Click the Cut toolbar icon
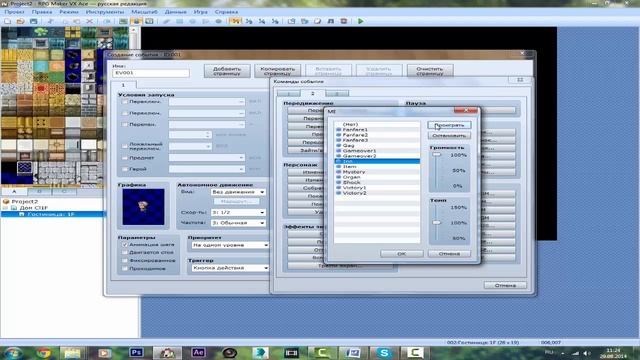This screenshot has height=360, width=640. pyautogui.click(x=51, y=21)
